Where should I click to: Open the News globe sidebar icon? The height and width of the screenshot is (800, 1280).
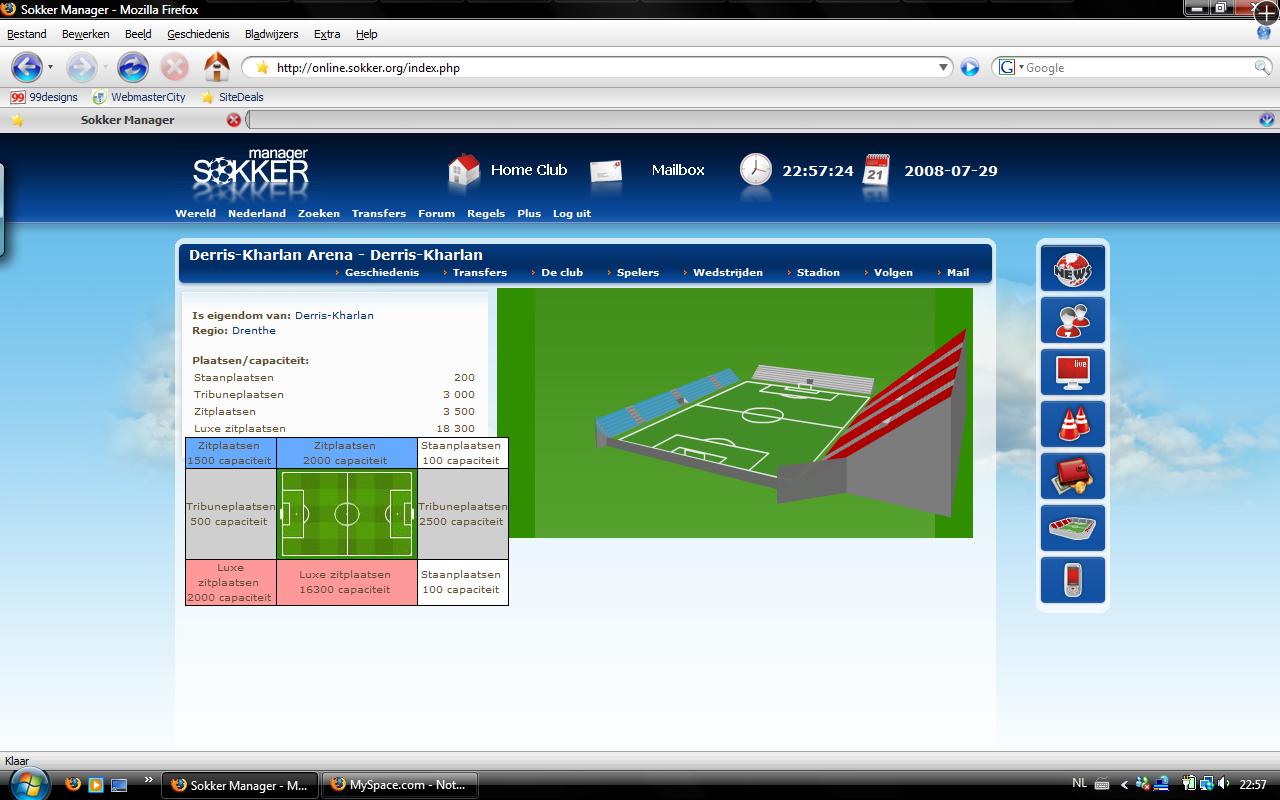[x=1072, y=268]
